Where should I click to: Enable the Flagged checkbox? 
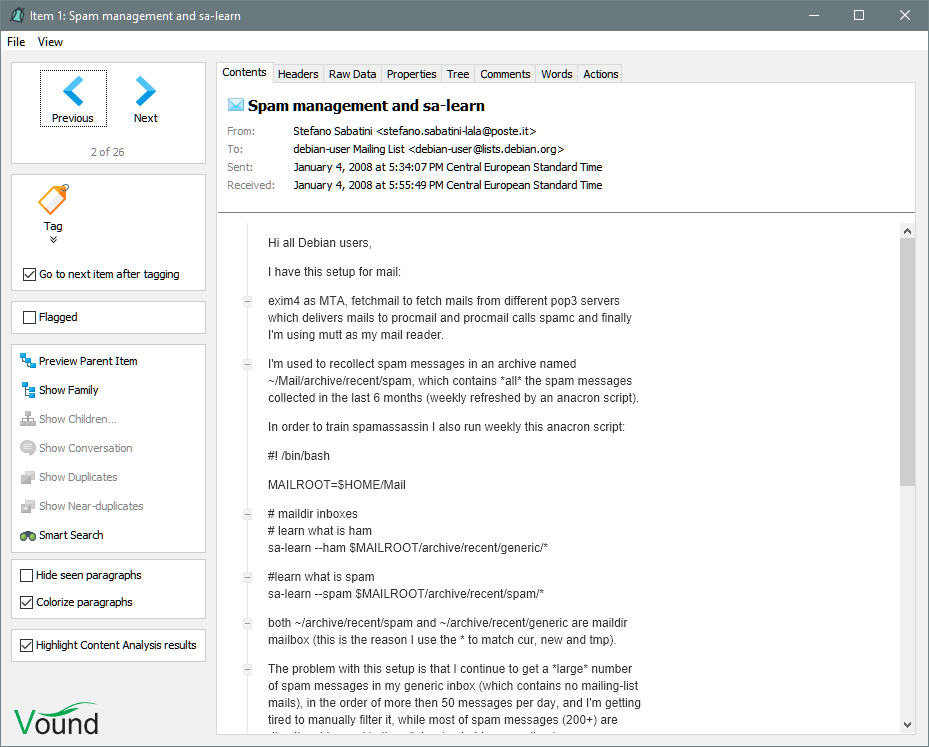coord(29,317)
